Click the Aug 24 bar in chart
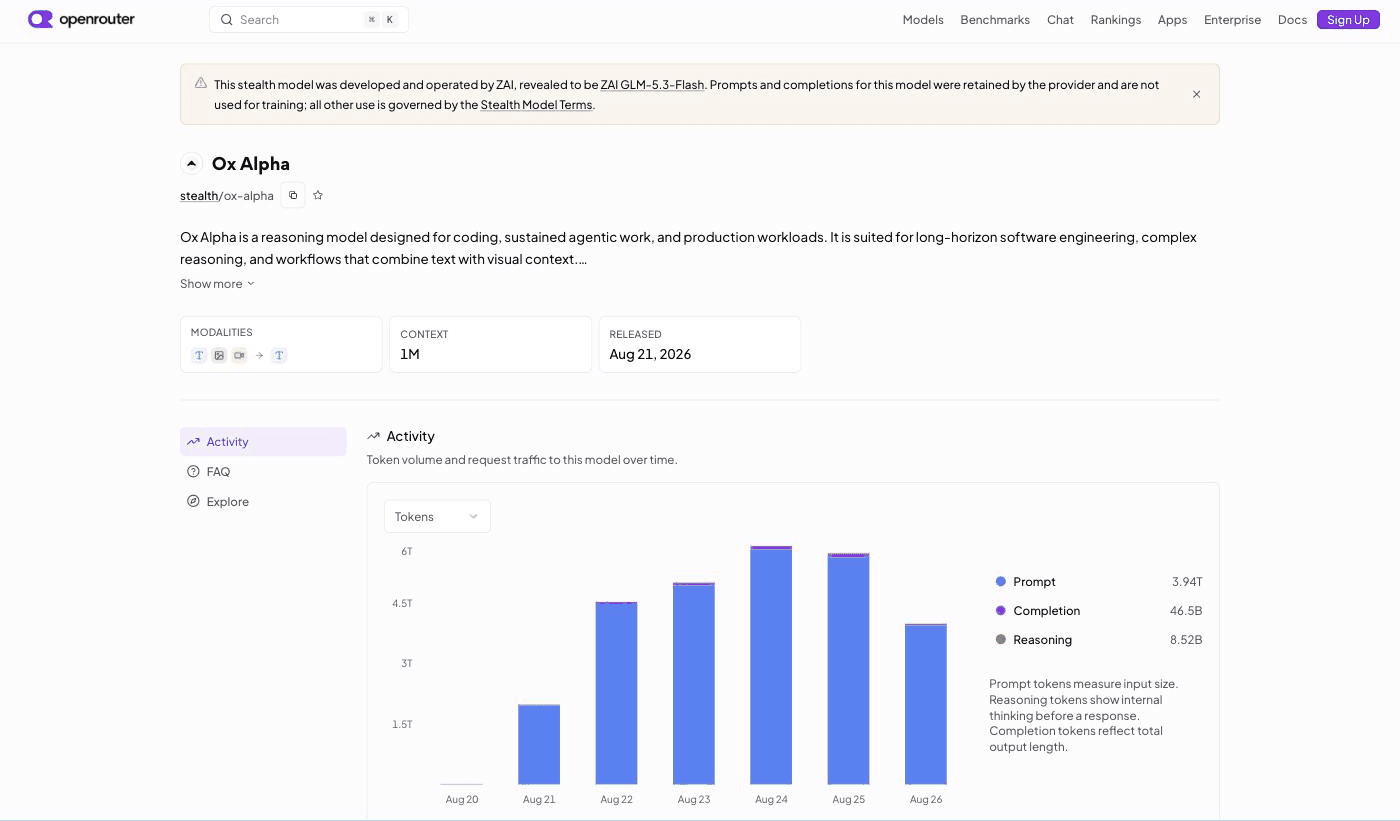This screenshot has width=1400, height=821. [771, 665]
